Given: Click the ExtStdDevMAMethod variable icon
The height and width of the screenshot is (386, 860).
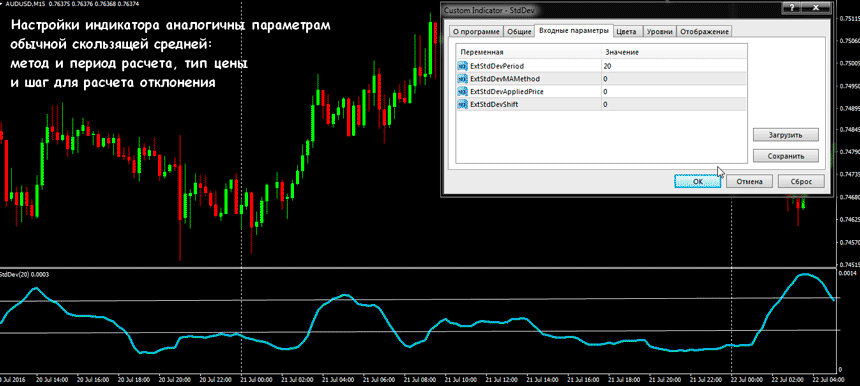Looking at the screenshot, I should tap(461, 78).
